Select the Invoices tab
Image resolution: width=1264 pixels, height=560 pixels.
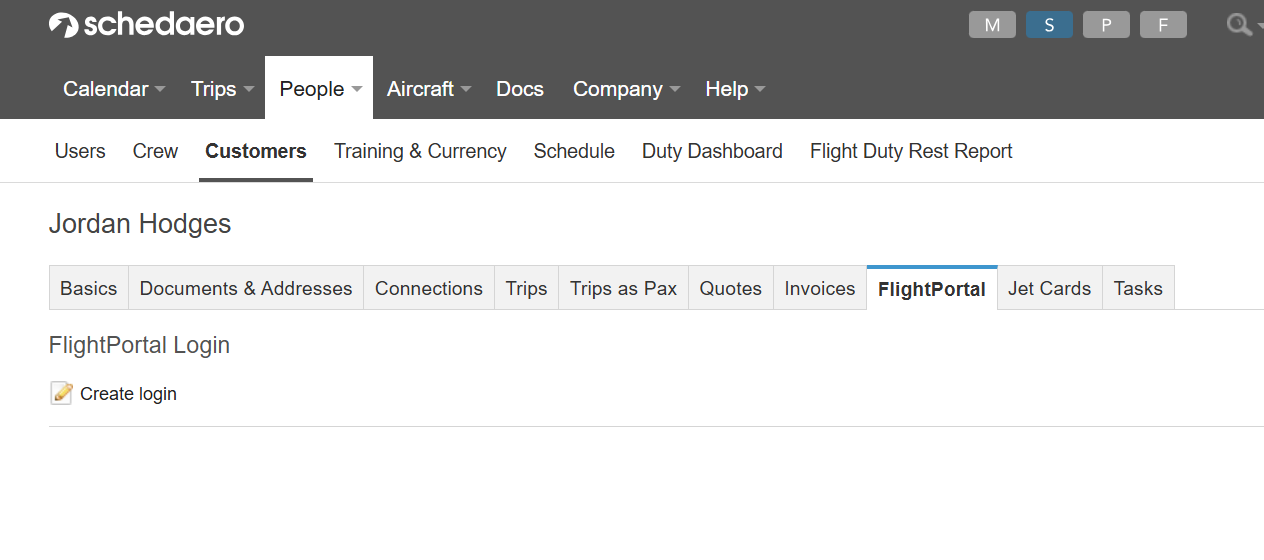pyautogui.click(x=820, y=288)
